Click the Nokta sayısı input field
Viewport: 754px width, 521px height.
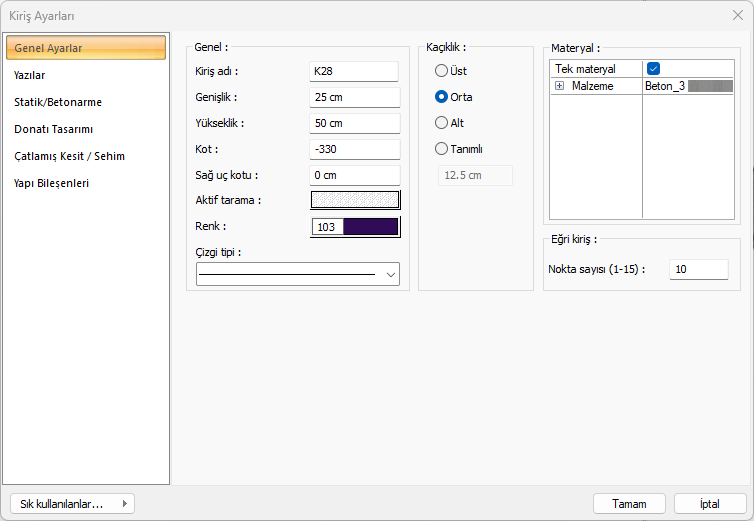tap(698, 269)
